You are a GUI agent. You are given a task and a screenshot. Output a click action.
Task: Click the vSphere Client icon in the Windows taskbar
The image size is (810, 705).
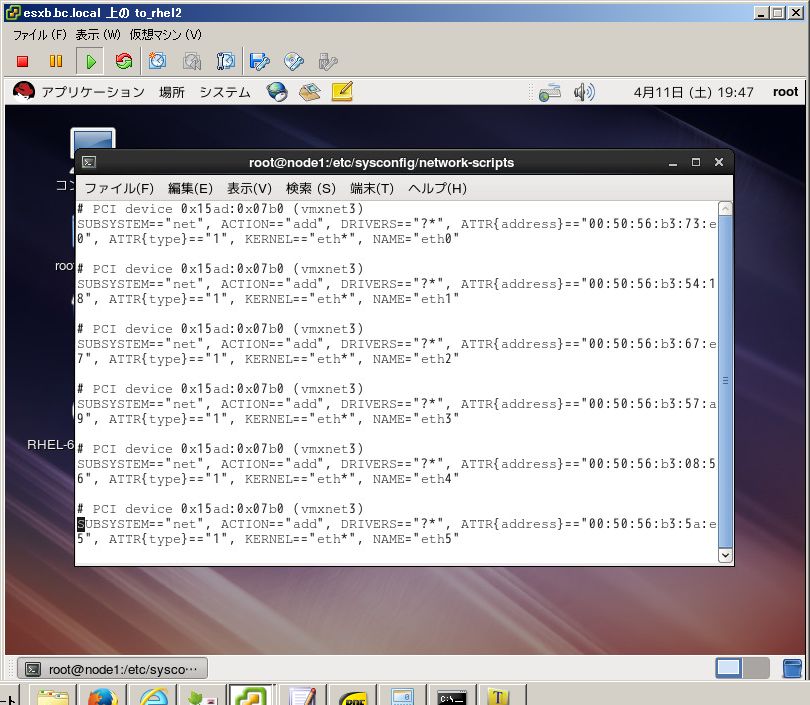point(251,696)
